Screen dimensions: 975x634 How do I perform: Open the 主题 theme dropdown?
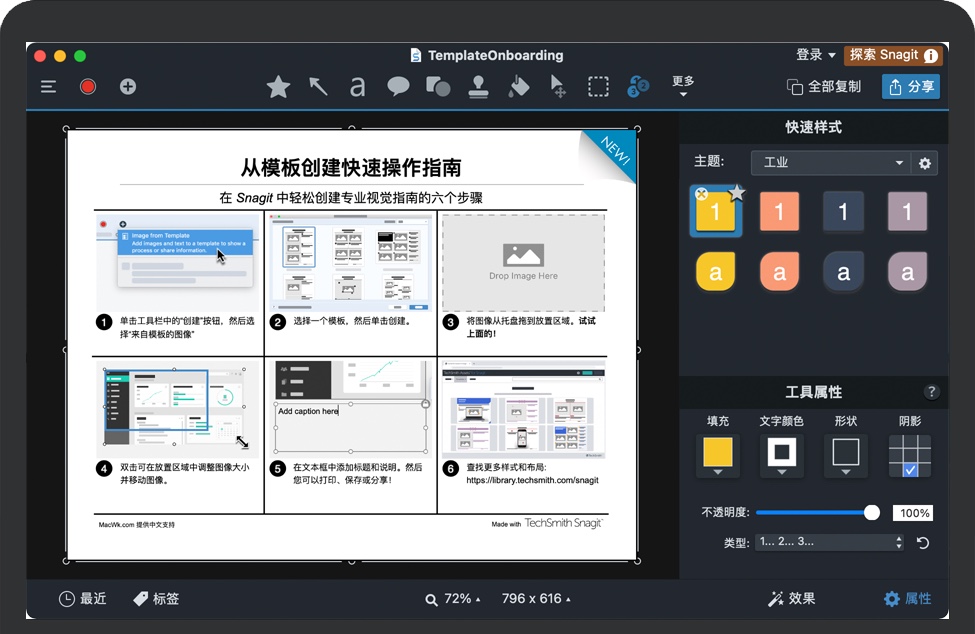click(x=830, y=163)
